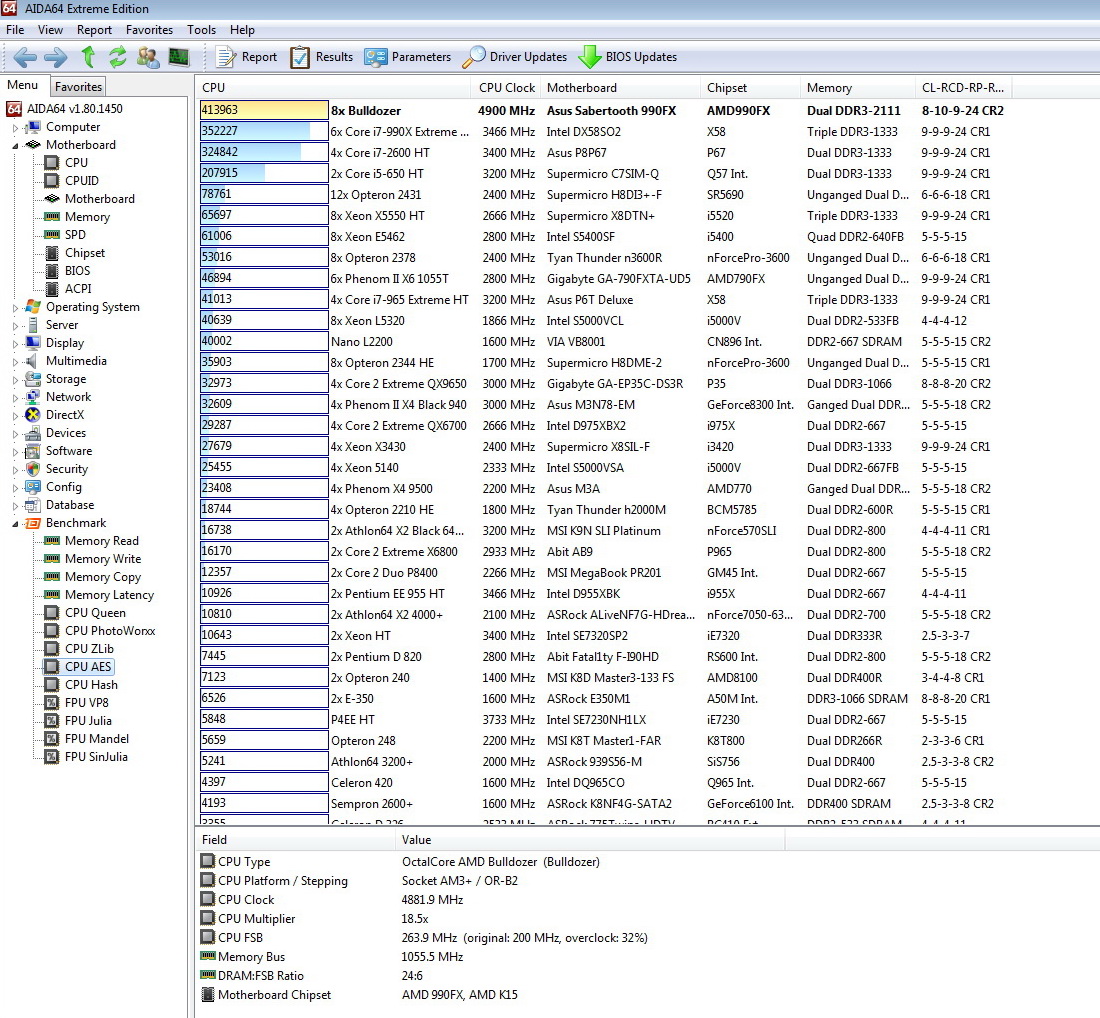Sort by the CPU Clock column header

pyautogui.click(x=506, y=88)
